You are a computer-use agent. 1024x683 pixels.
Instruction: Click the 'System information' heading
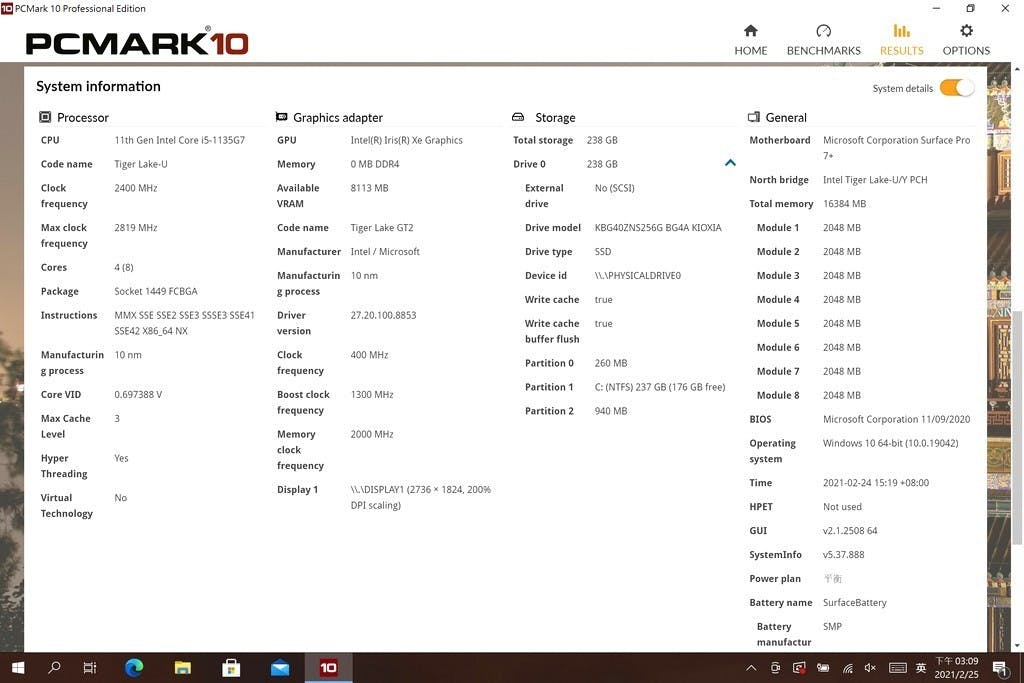click(98, 86)
